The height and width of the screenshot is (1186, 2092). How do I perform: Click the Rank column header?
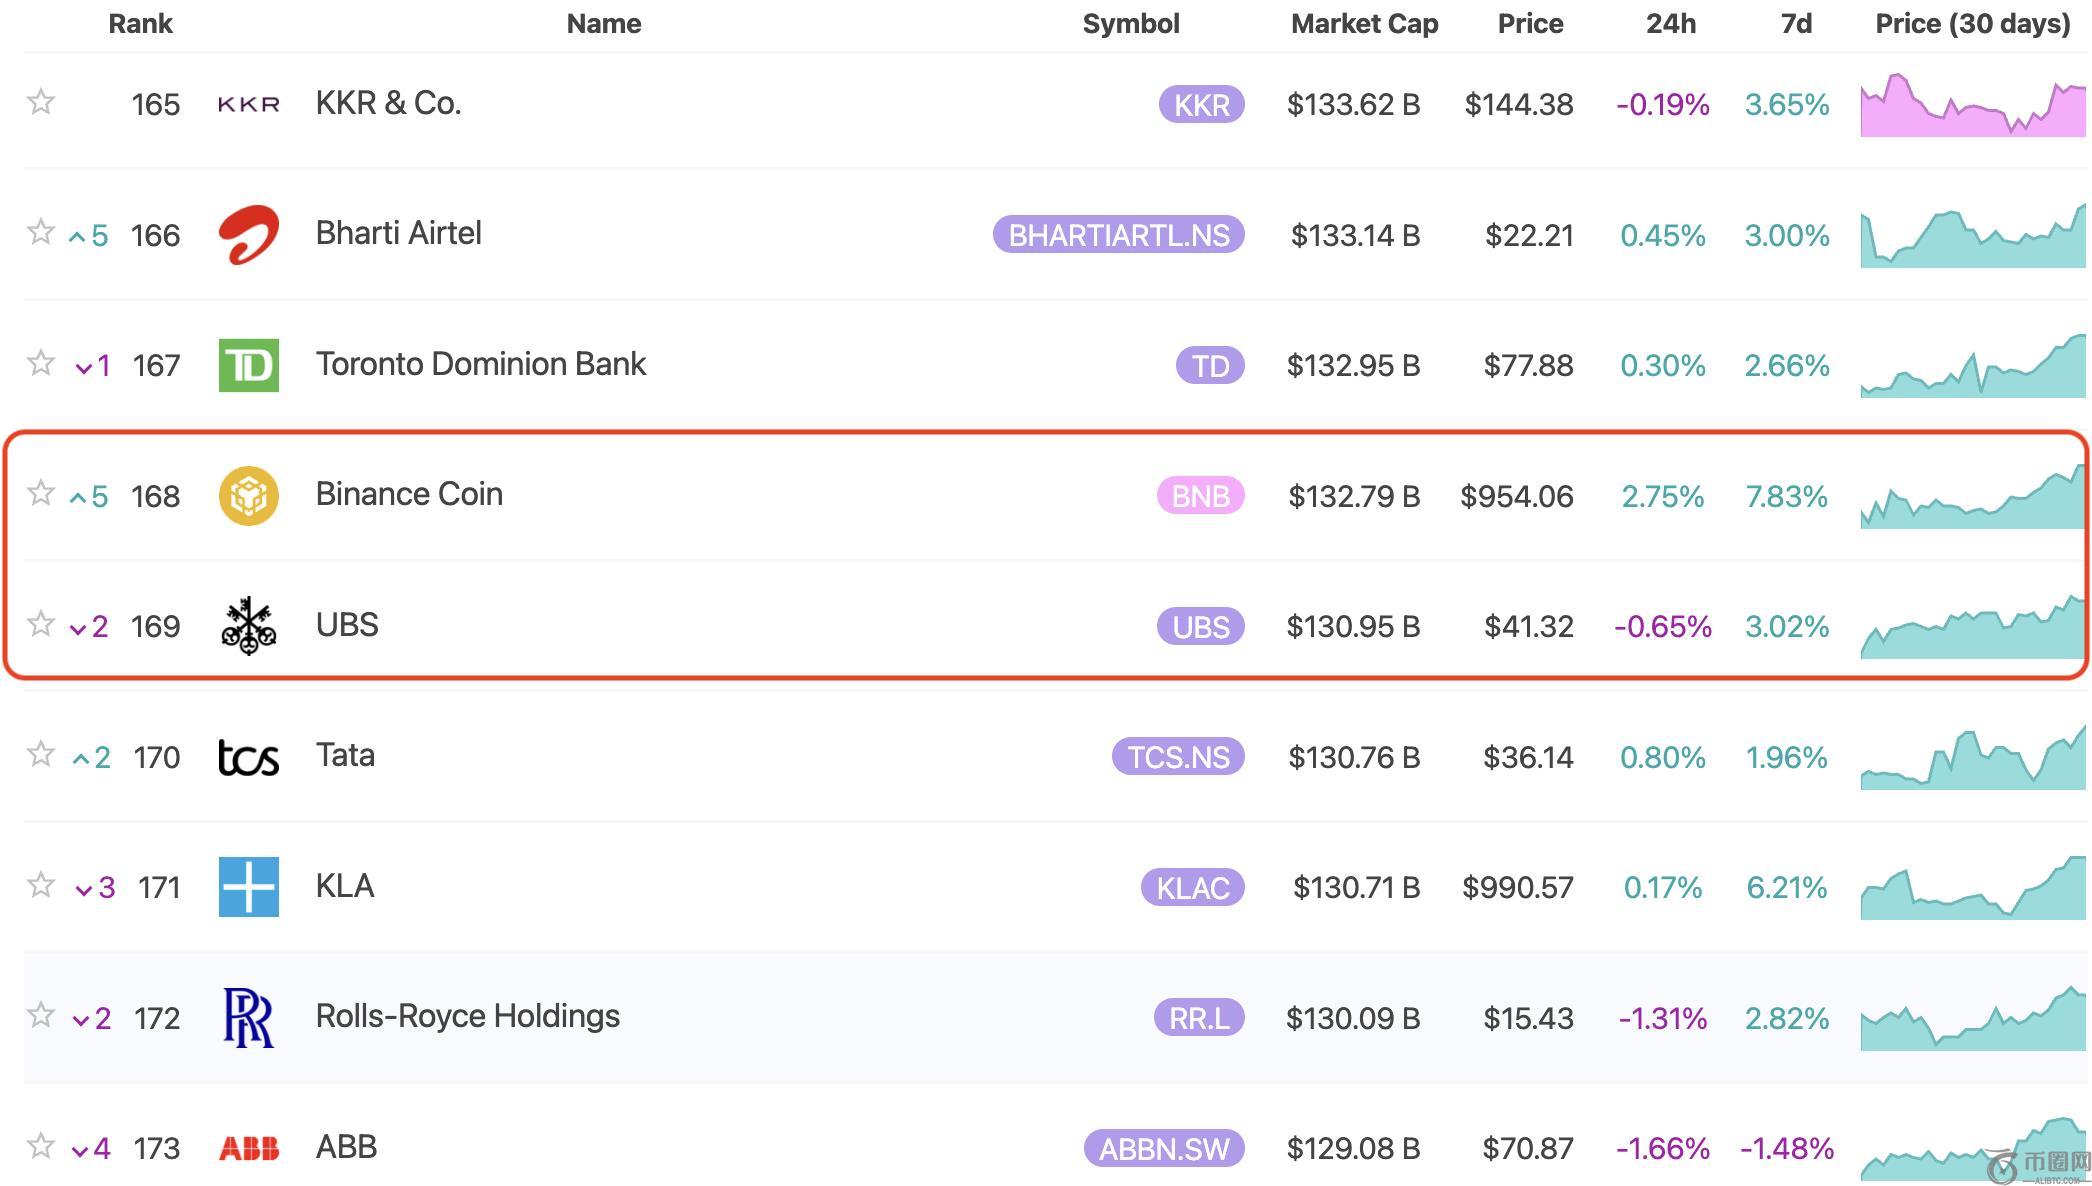140,24
